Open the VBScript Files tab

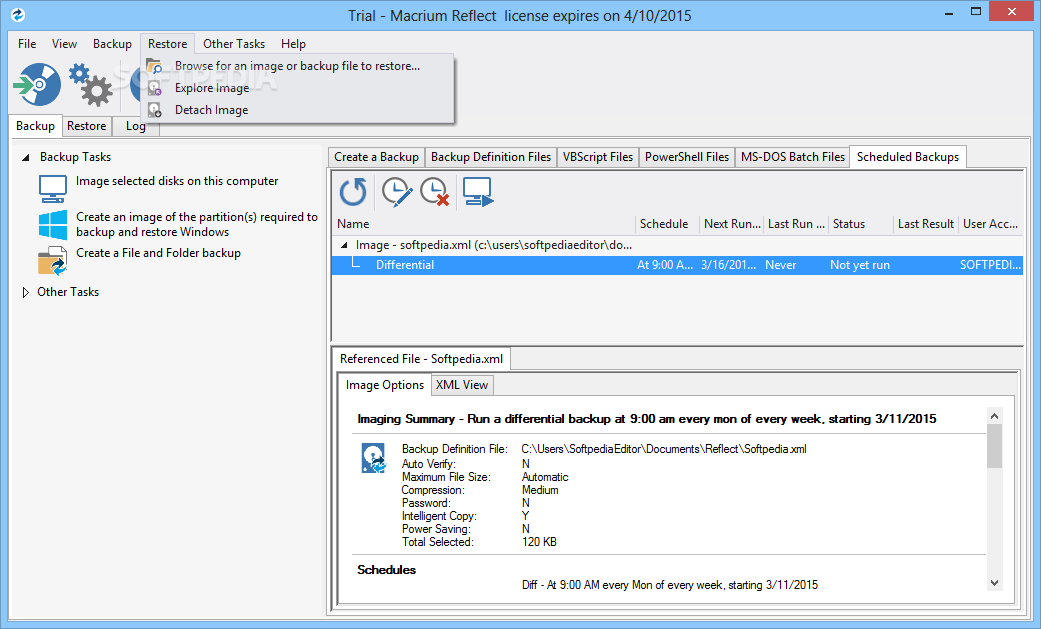598,157
